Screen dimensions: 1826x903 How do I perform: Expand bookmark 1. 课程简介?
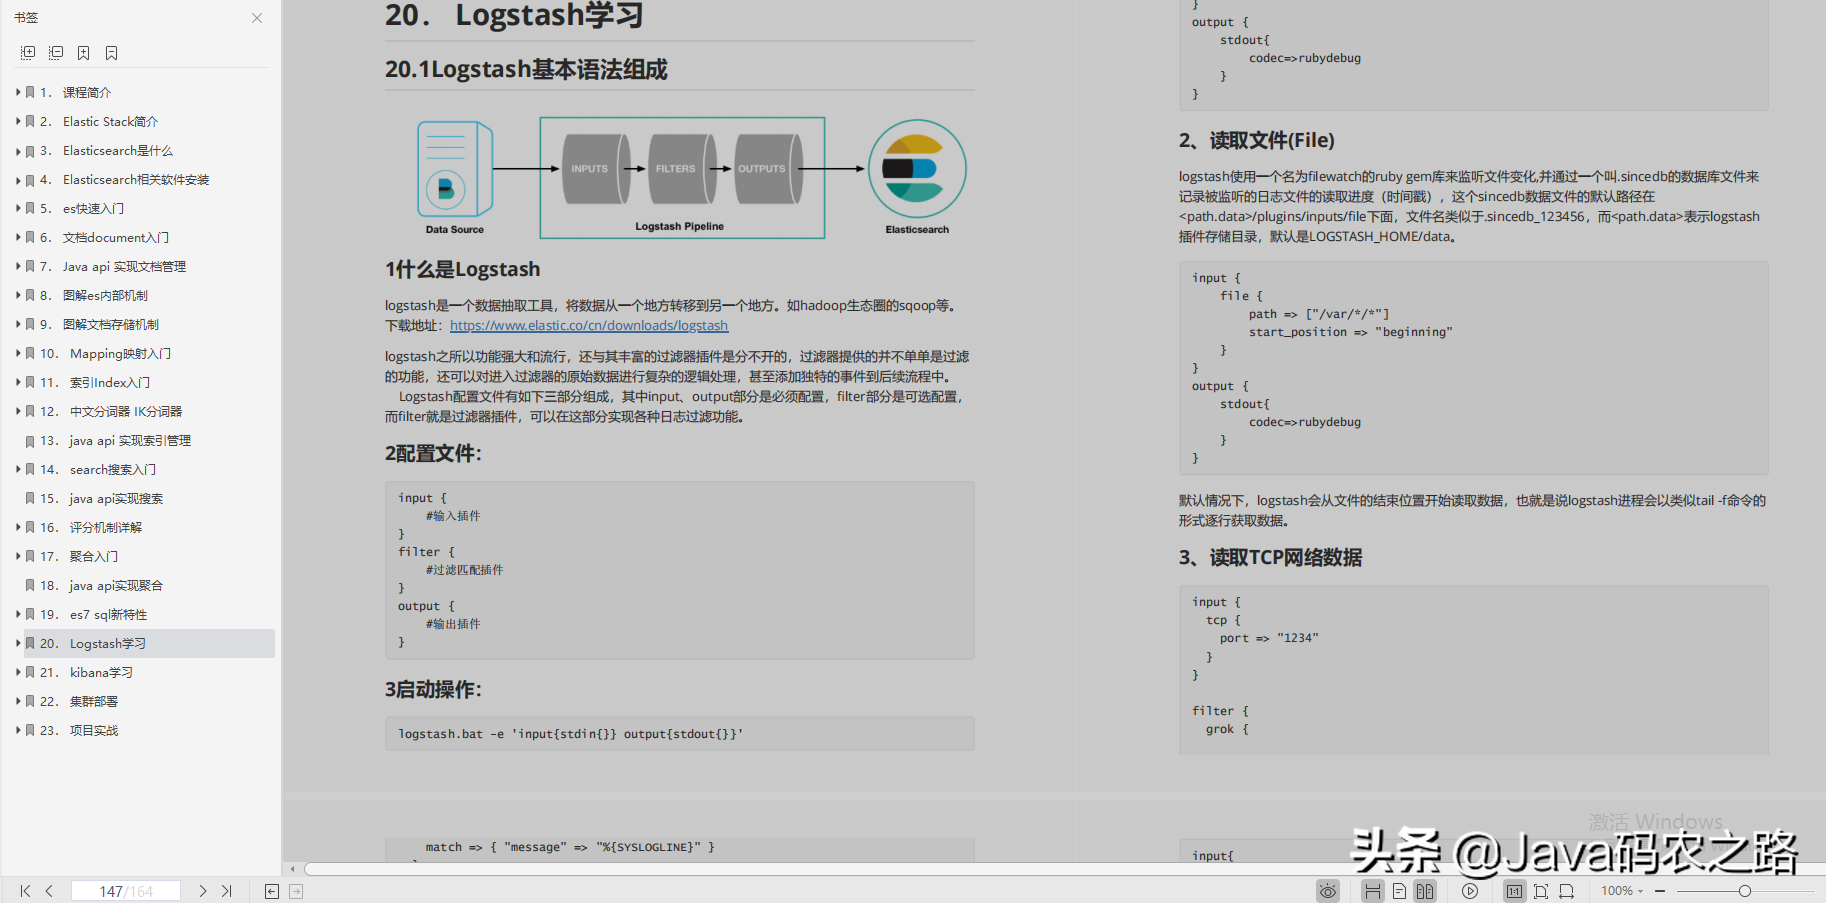(18, 92)
